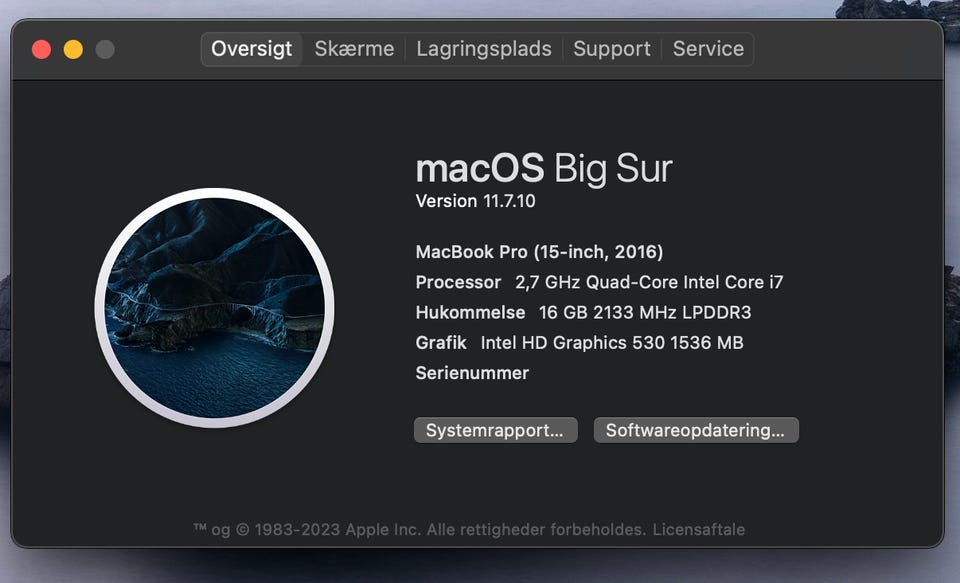This screenshot has height=583, width=960.
Task: Switch to the Oversigt tab
Action: coord(252,49)
